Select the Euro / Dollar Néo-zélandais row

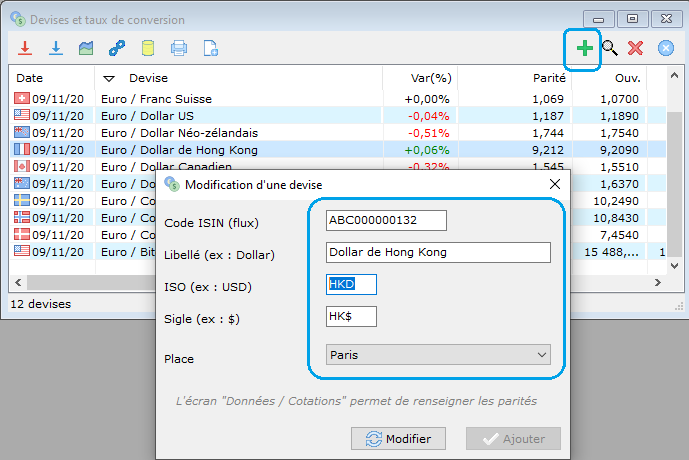coord(337,133)
